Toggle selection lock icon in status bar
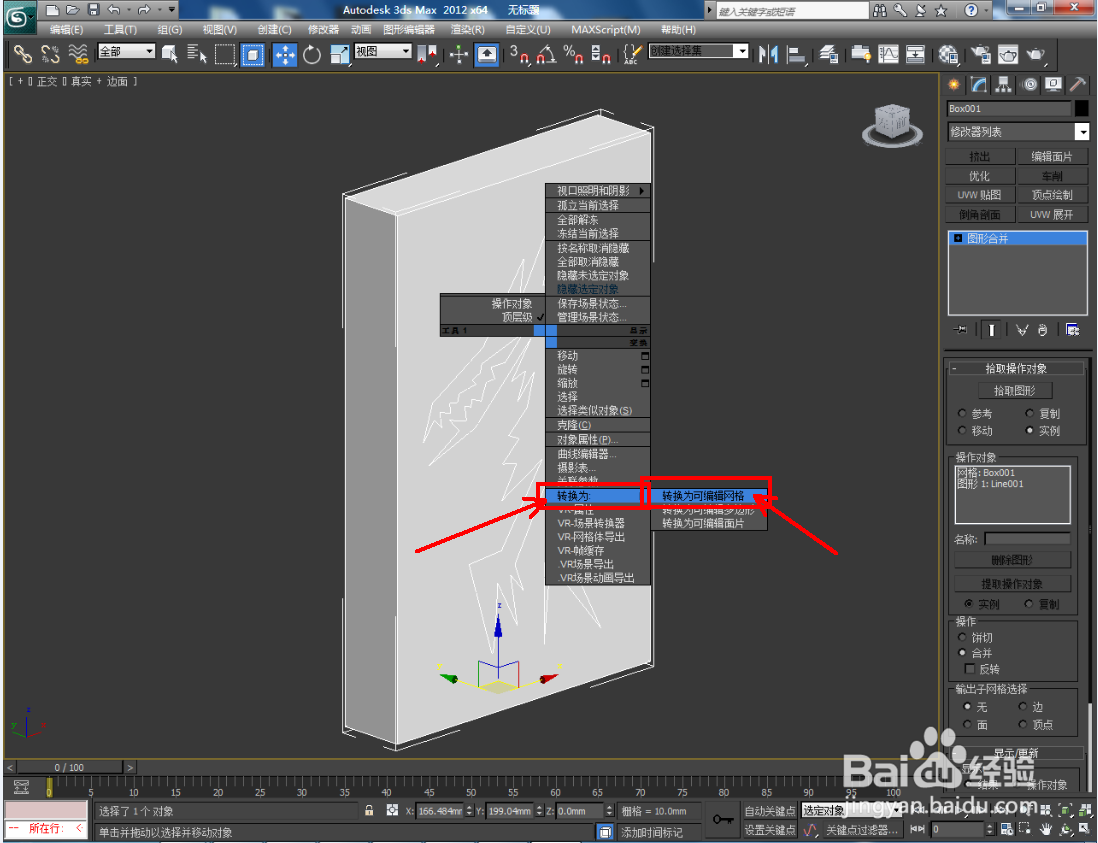1098x843 pixels. point(369,810)
